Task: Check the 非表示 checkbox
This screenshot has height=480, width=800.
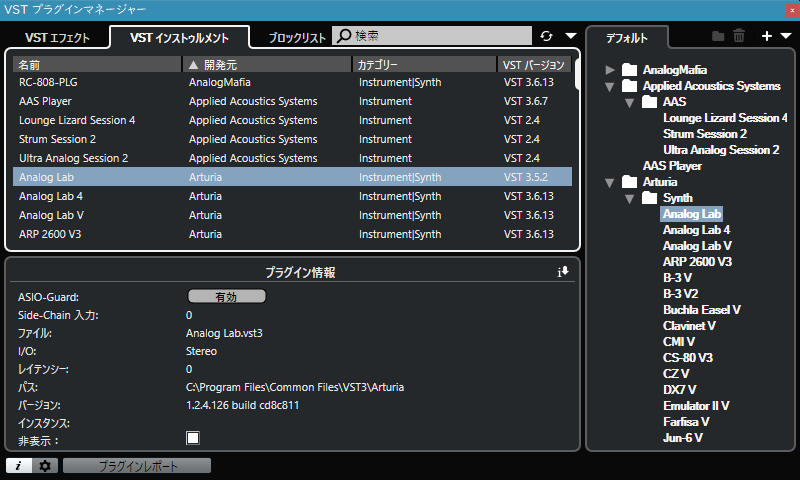Action: (193, 438)
